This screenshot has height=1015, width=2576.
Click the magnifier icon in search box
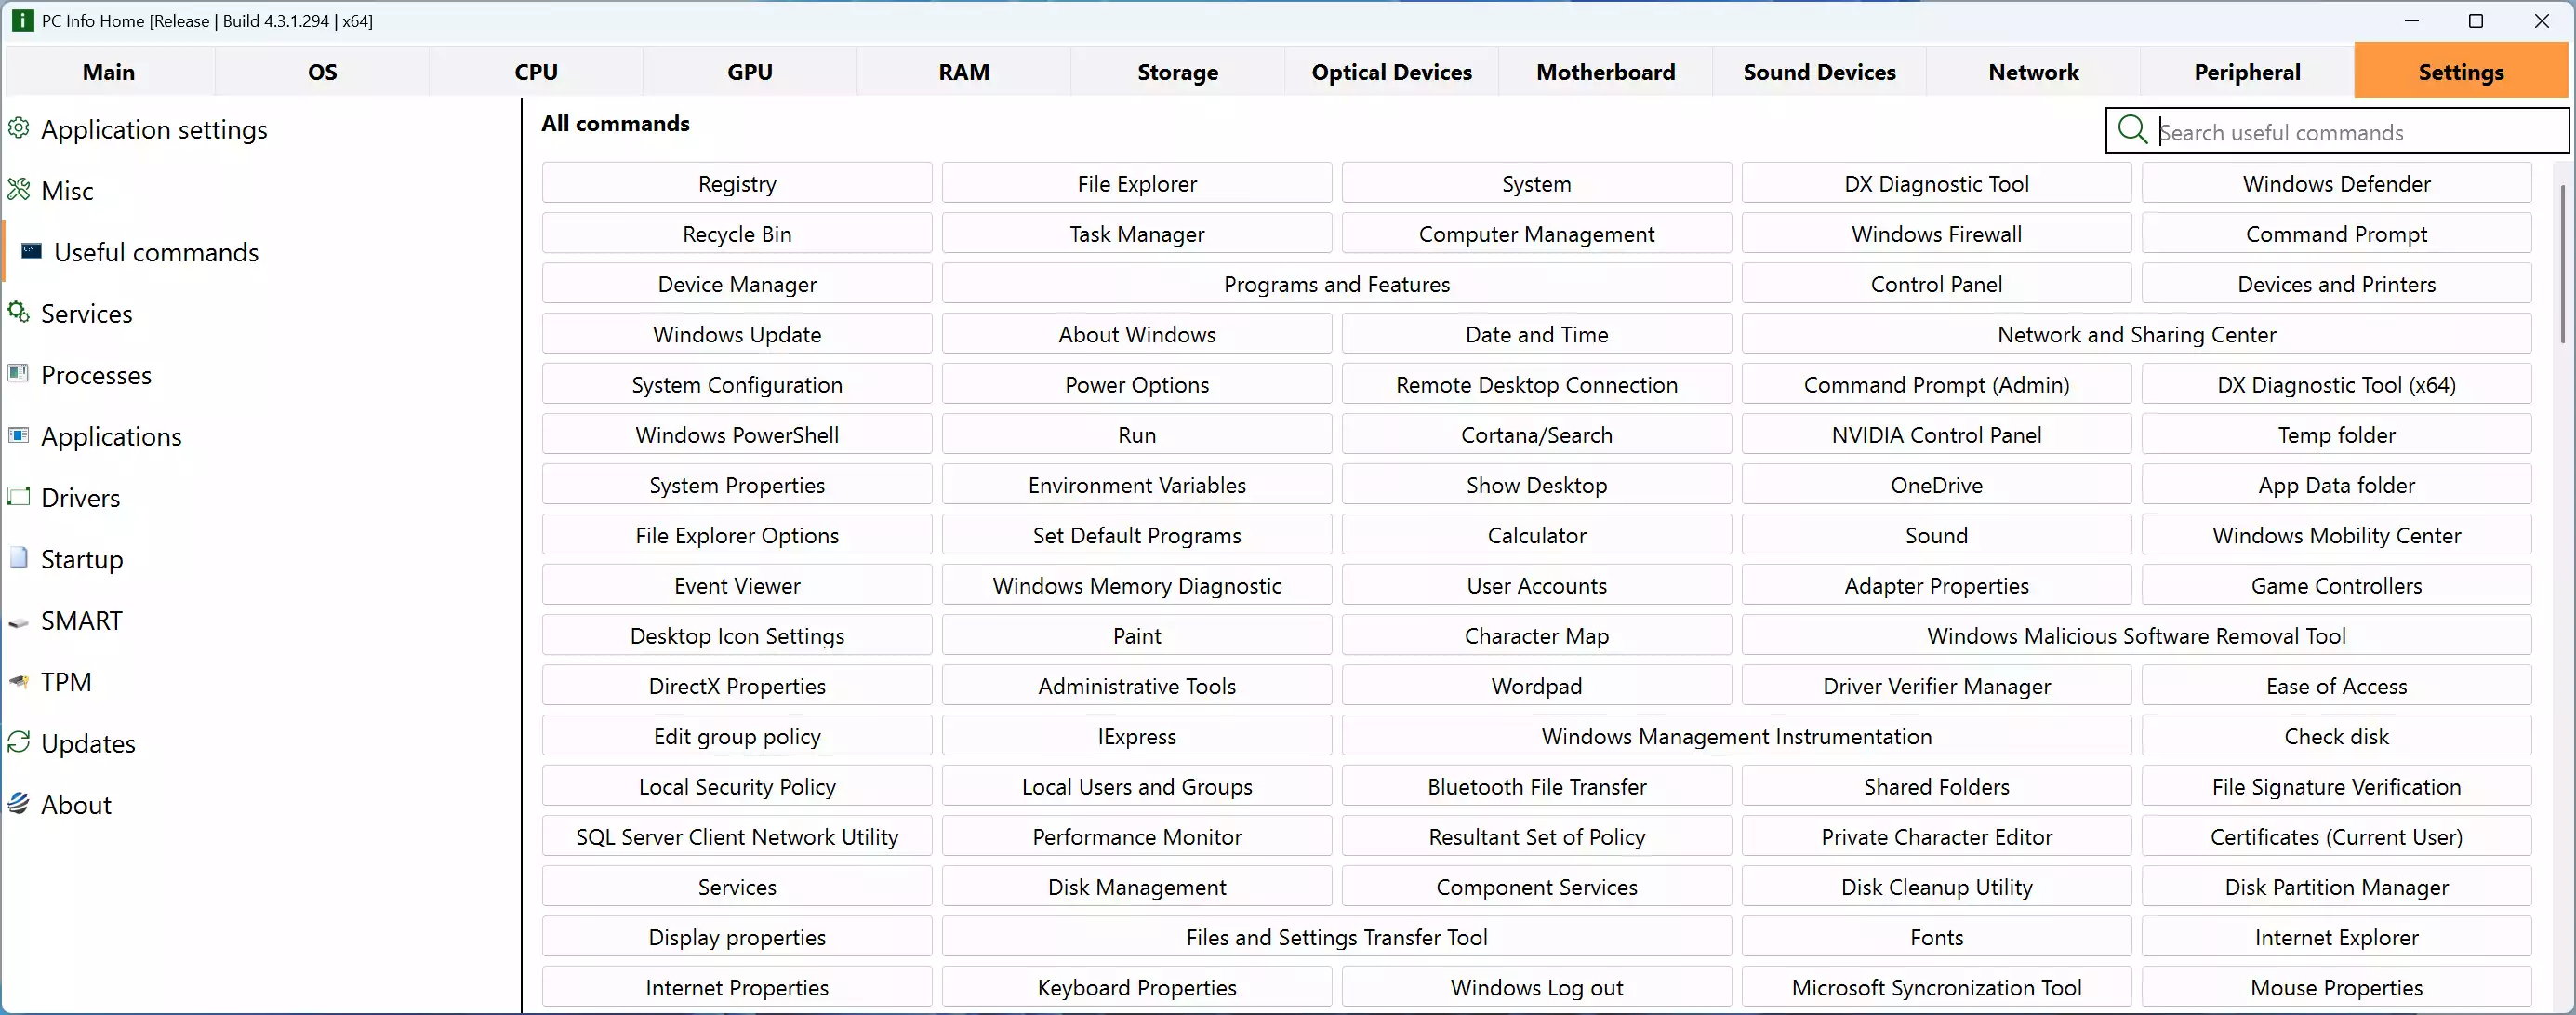point(2132,130)
